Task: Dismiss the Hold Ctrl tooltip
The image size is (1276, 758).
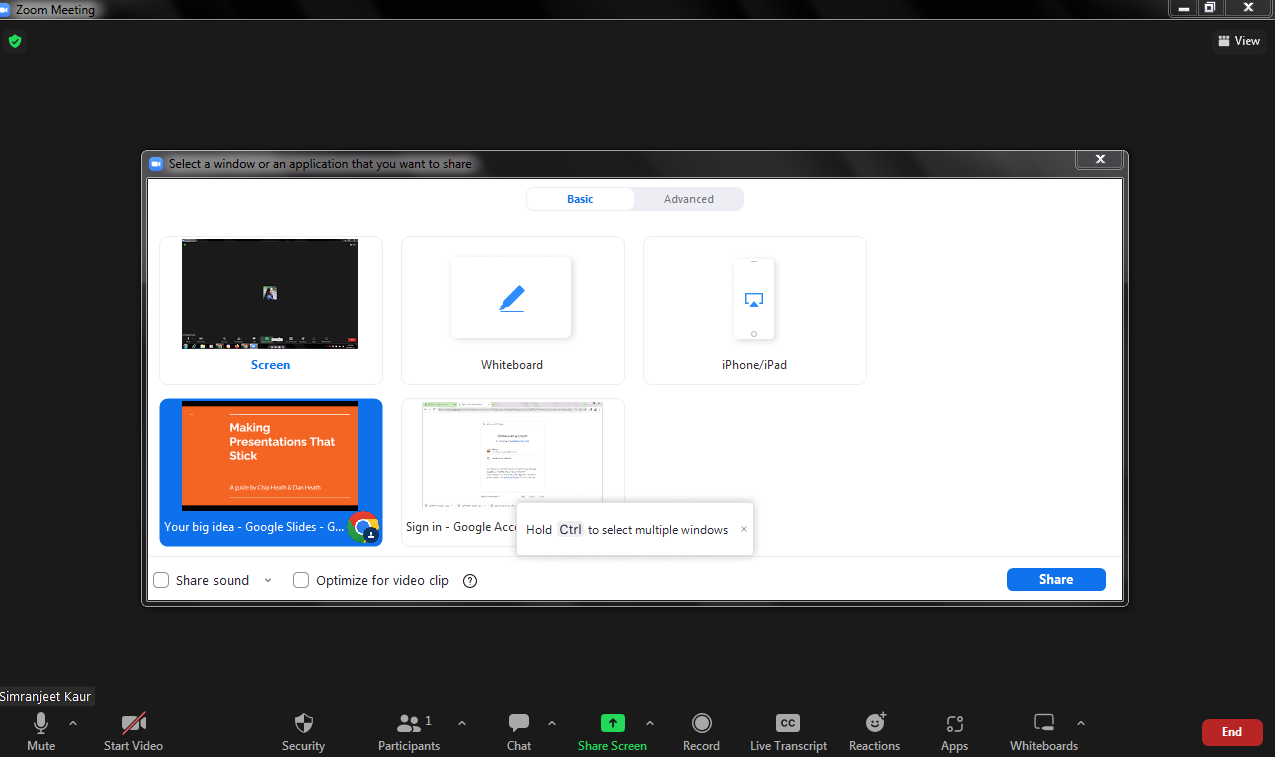Action: click(743, 530)
